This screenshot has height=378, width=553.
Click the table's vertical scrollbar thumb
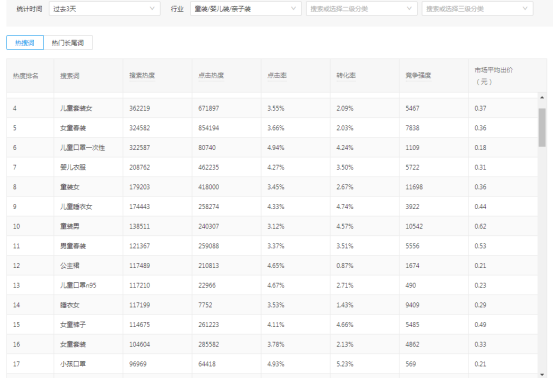(542, 128)
